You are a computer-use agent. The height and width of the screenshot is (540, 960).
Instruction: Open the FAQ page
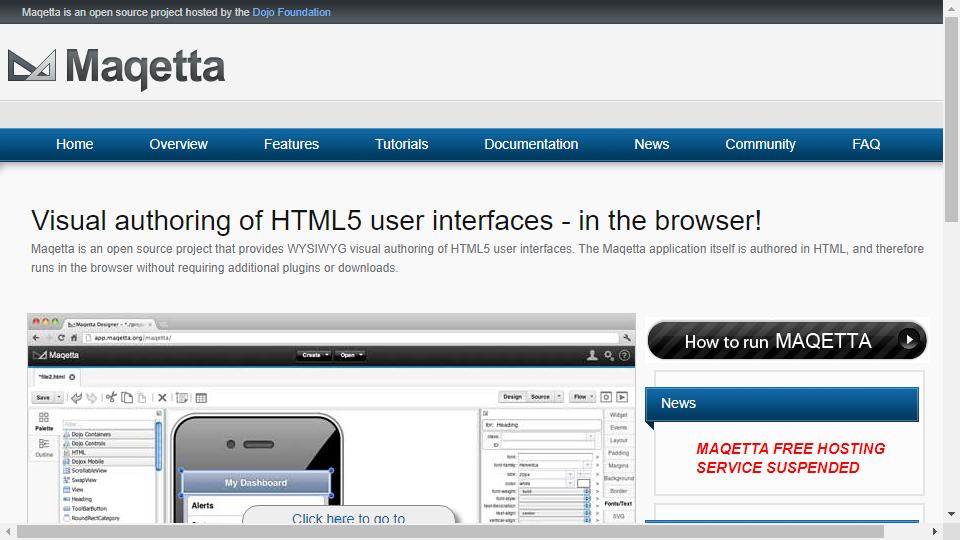point(866,144)
